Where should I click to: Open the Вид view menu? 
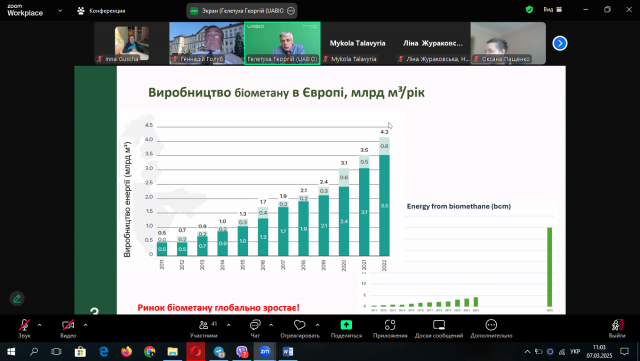point(552,9)
